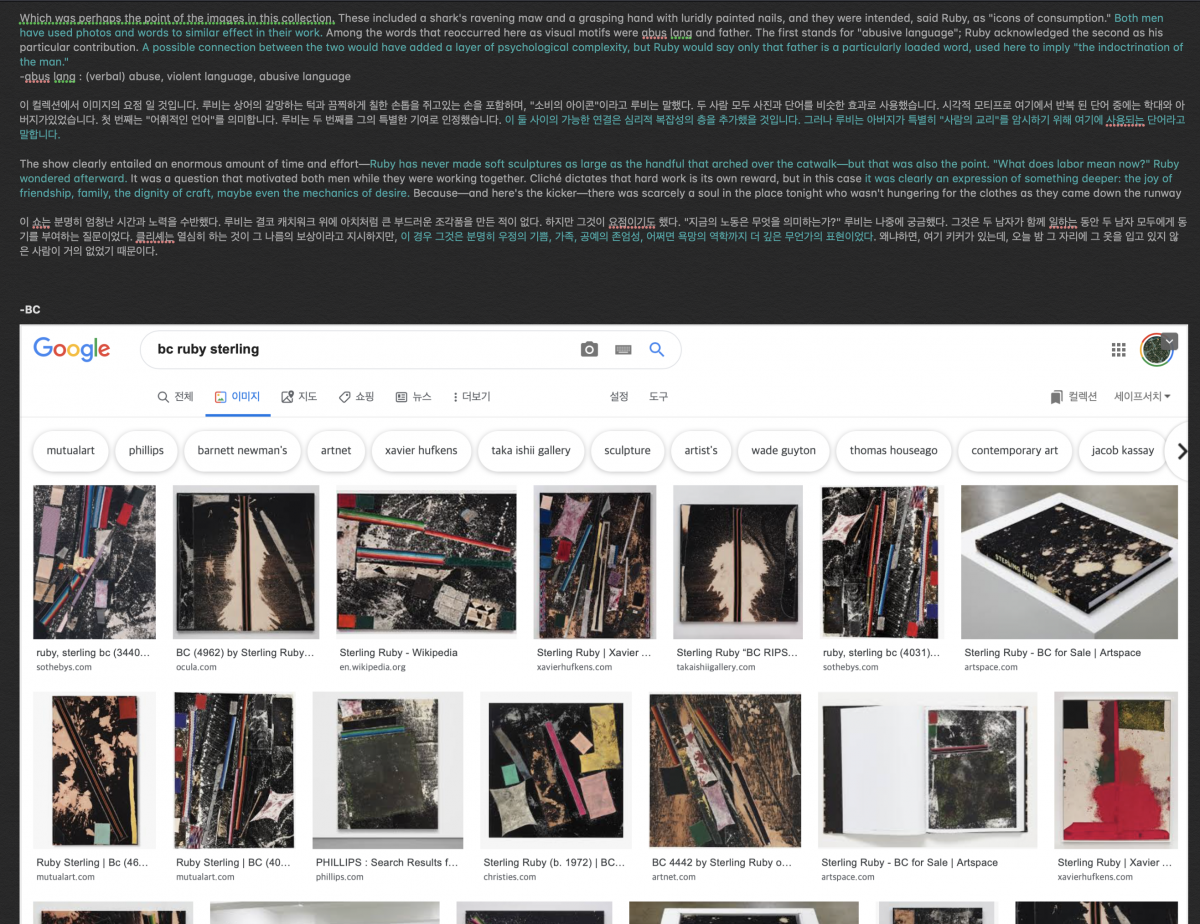Open the 뉴스 tab
This screenshot has height=924, width=1200.
pos(413,397)
